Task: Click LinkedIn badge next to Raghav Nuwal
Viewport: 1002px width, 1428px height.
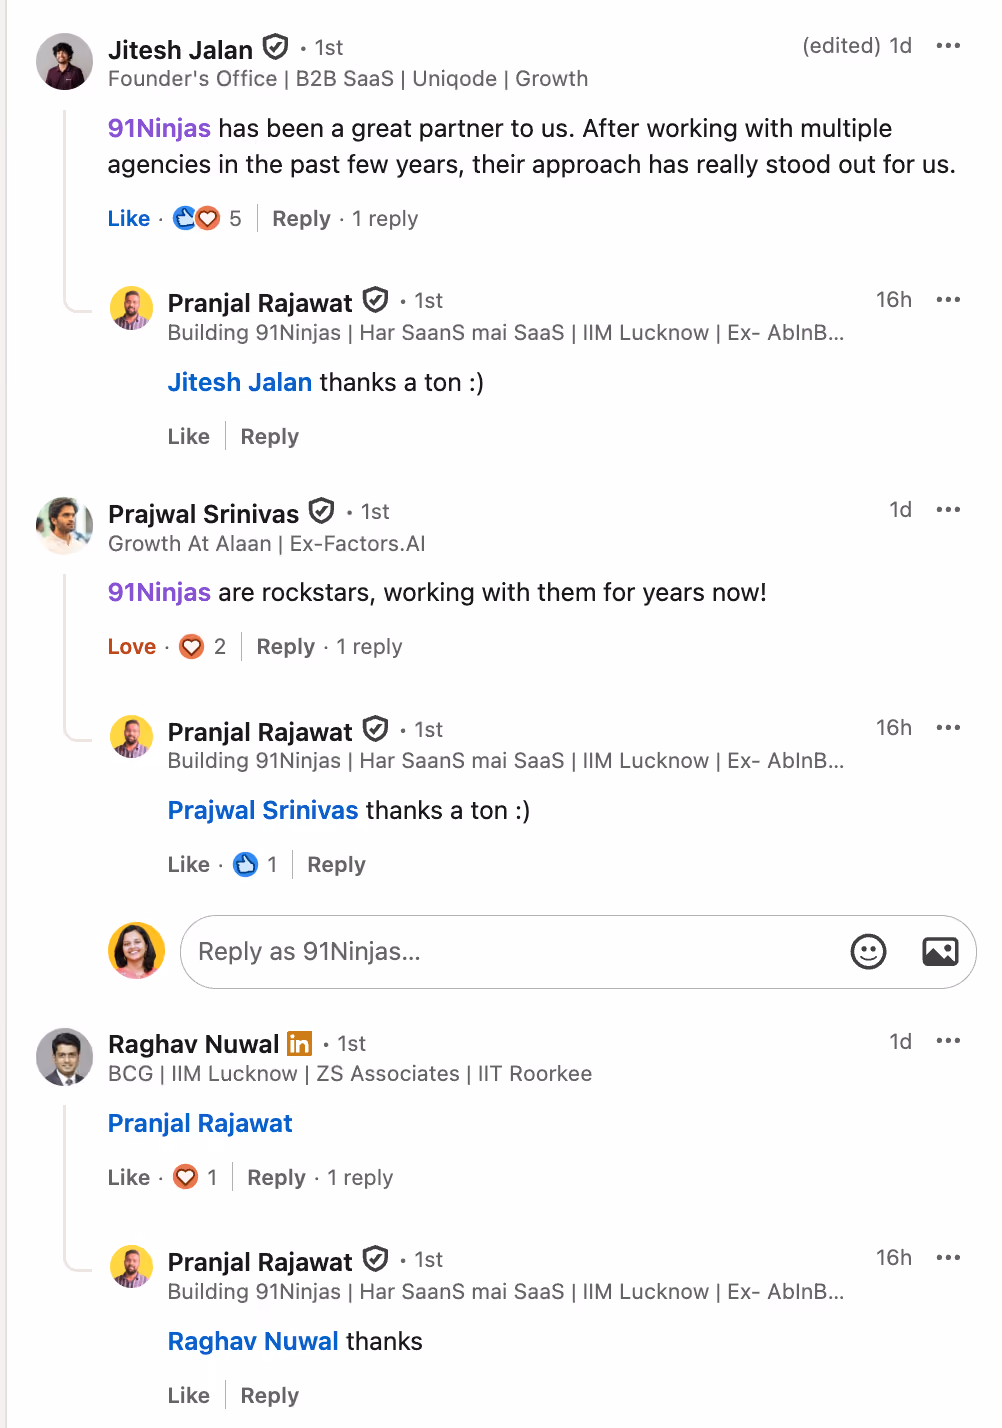Action: point(299,1044)
